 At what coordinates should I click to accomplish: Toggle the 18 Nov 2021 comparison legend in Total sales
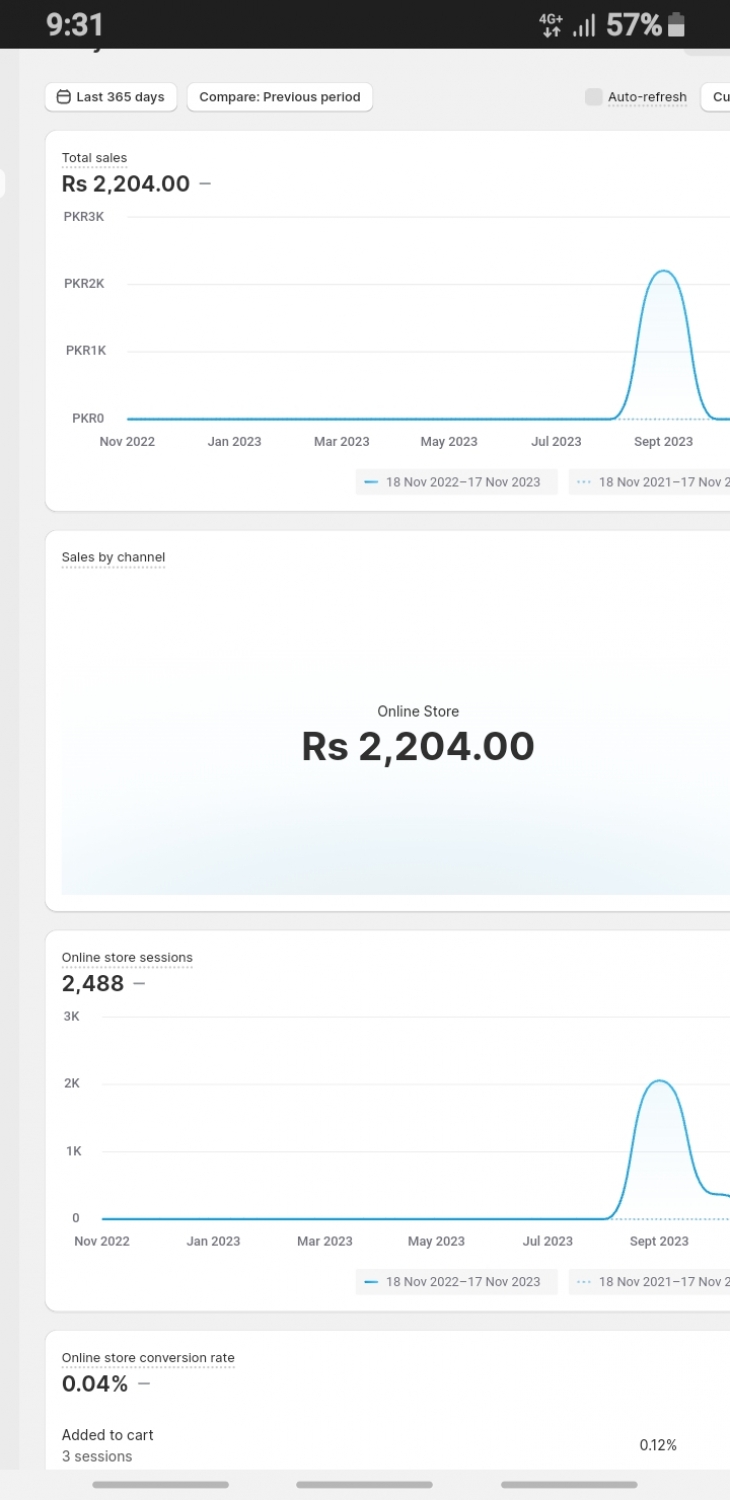point(650,482)
